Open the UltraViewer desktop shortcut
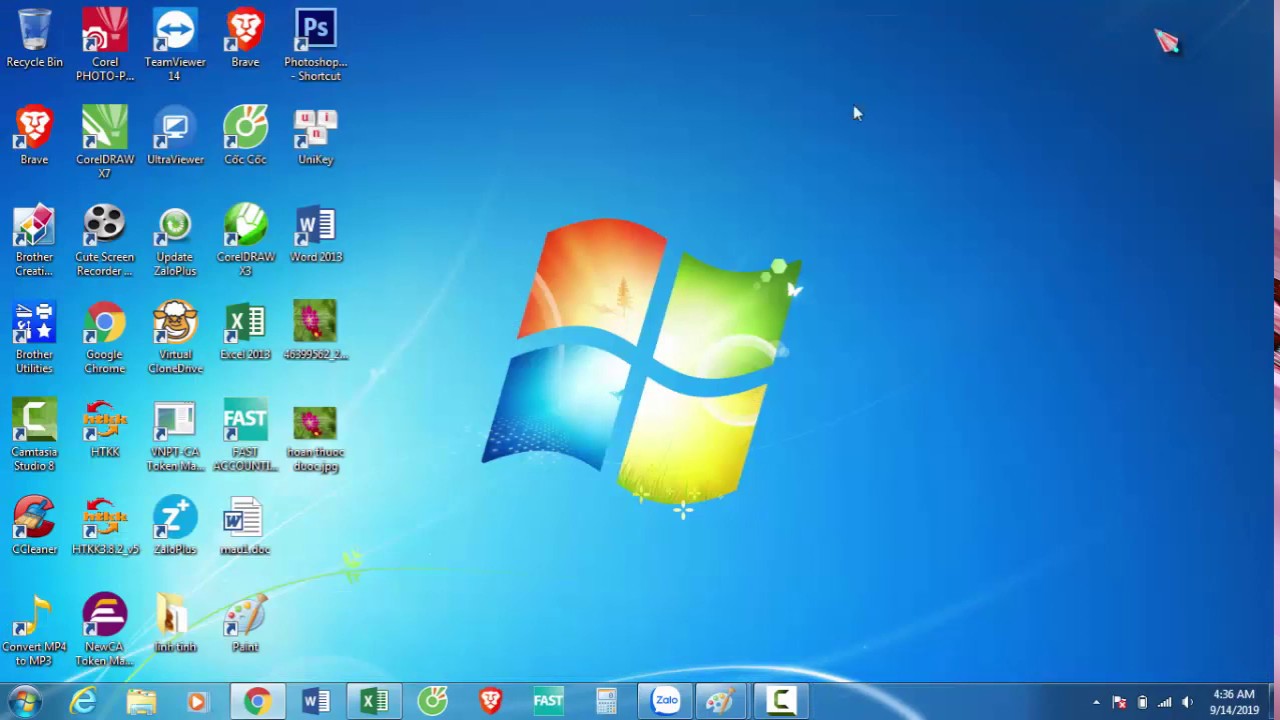This screenshot has height=720, width=1280. (175, 136)
